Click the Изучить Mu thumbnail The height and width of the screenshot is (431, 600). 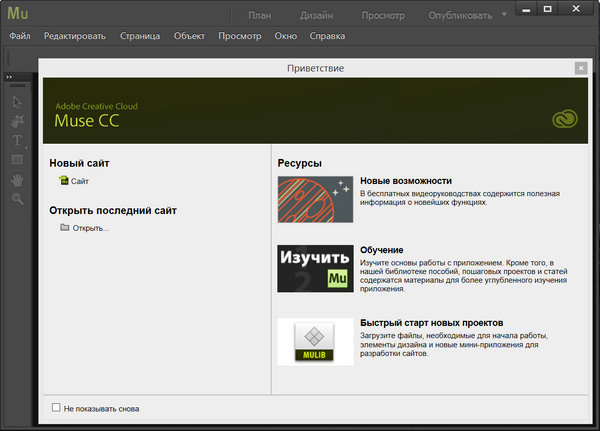pos(315,268)
